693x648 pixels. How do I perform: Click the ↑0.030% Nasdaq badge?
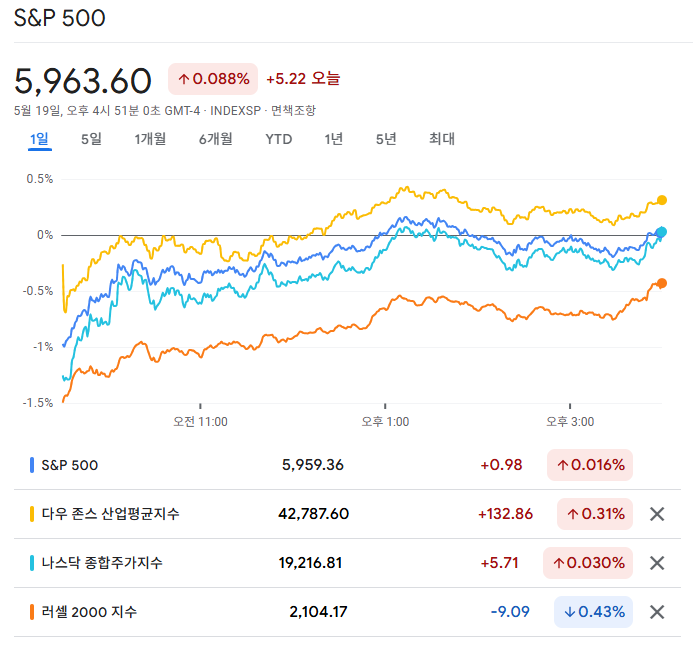[x=588, y=563]
